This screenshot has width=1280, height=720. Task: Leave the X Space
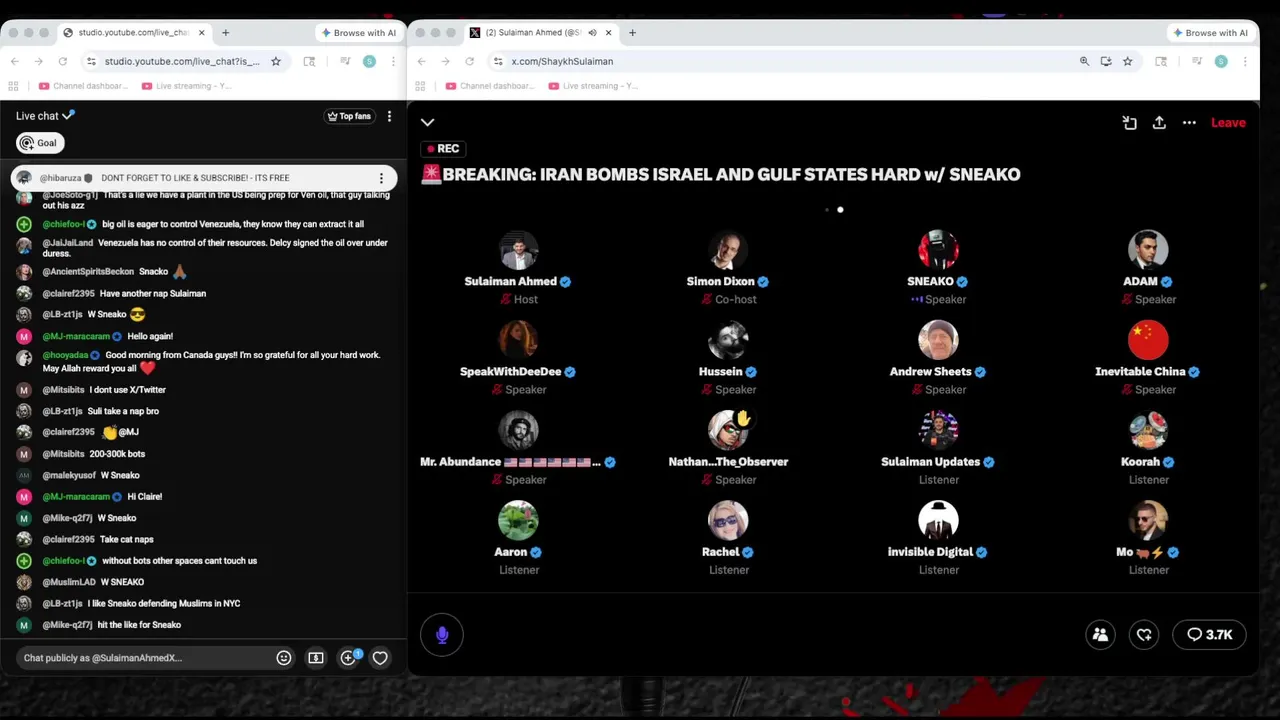pos(1228,122)
